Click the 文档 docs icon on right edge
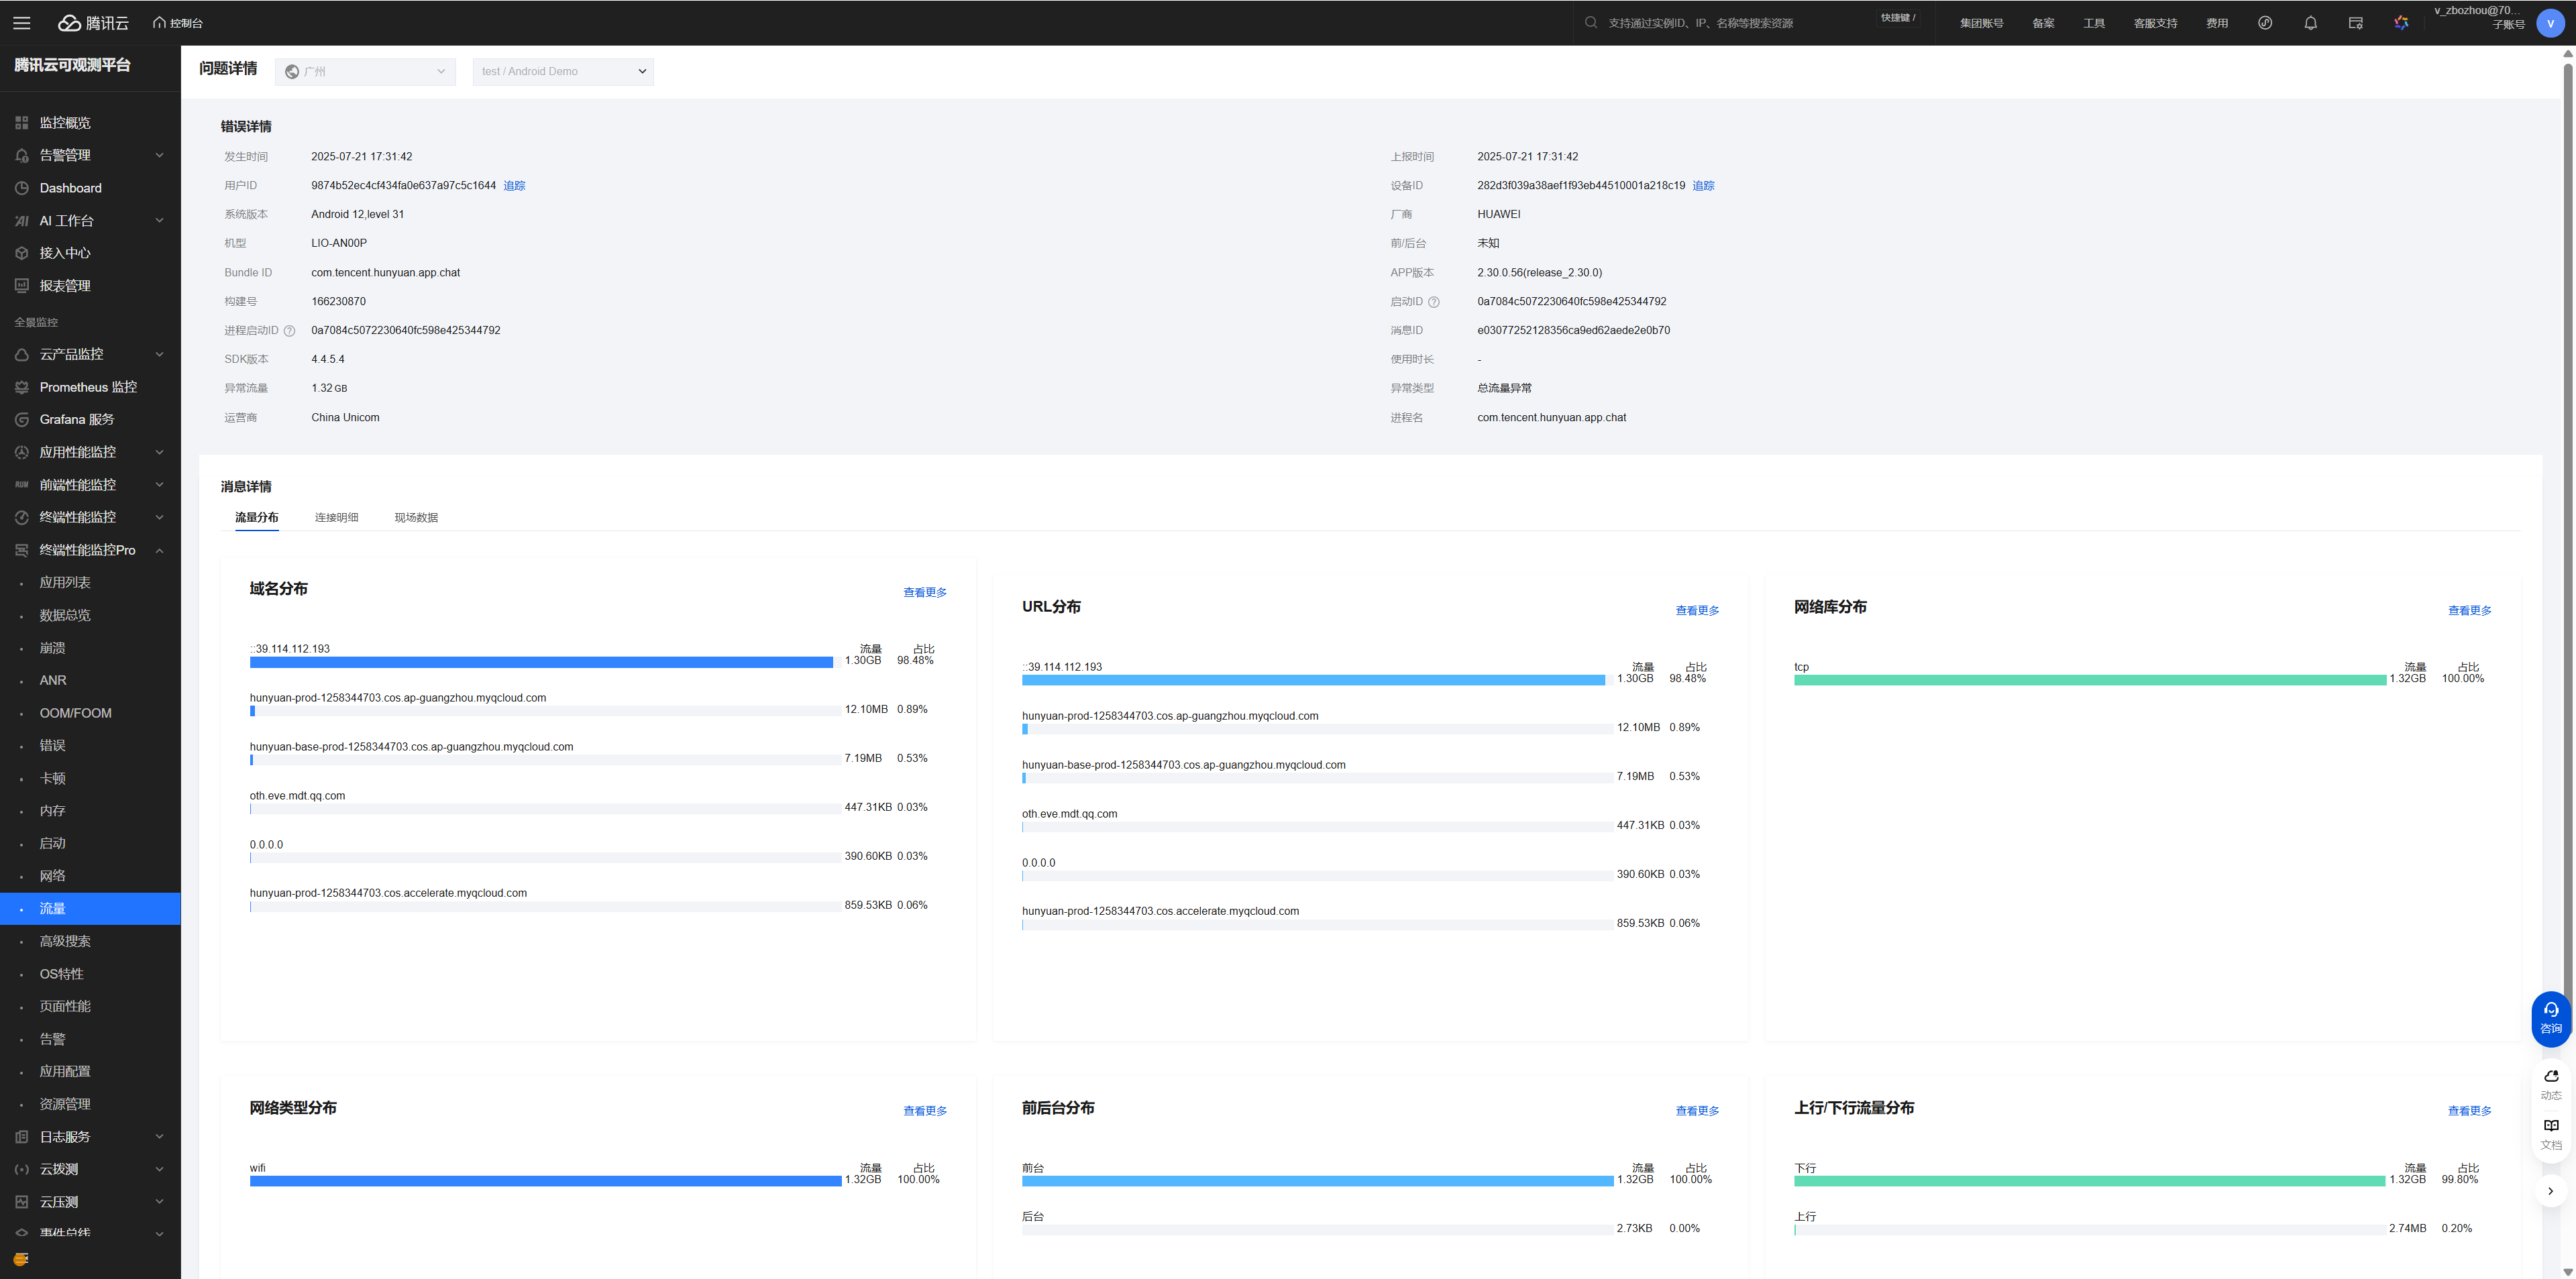Screen dimensions: 2576x1279 pyautogui.click(x=2551, y=1133)
